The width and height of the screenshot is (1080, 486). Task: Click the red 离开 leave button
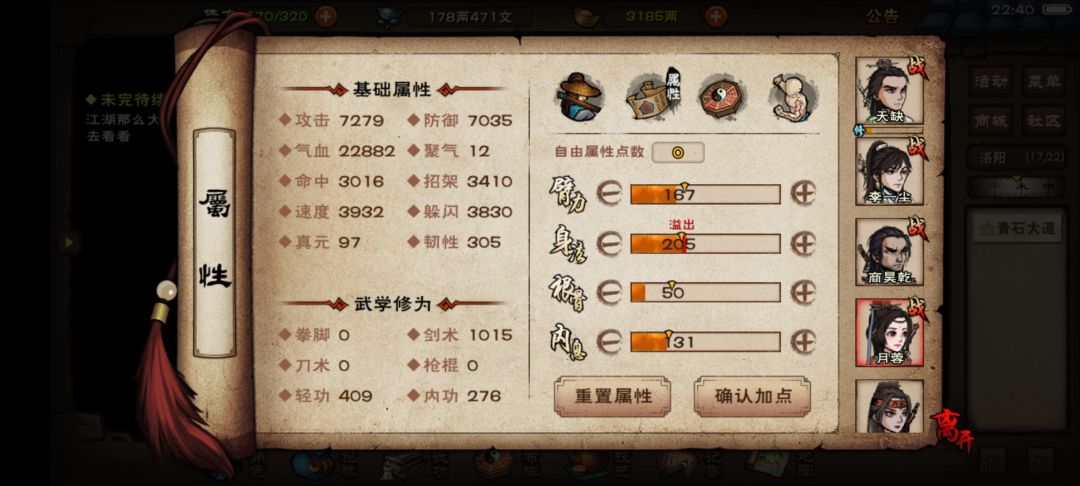click(x=953, y=430)
